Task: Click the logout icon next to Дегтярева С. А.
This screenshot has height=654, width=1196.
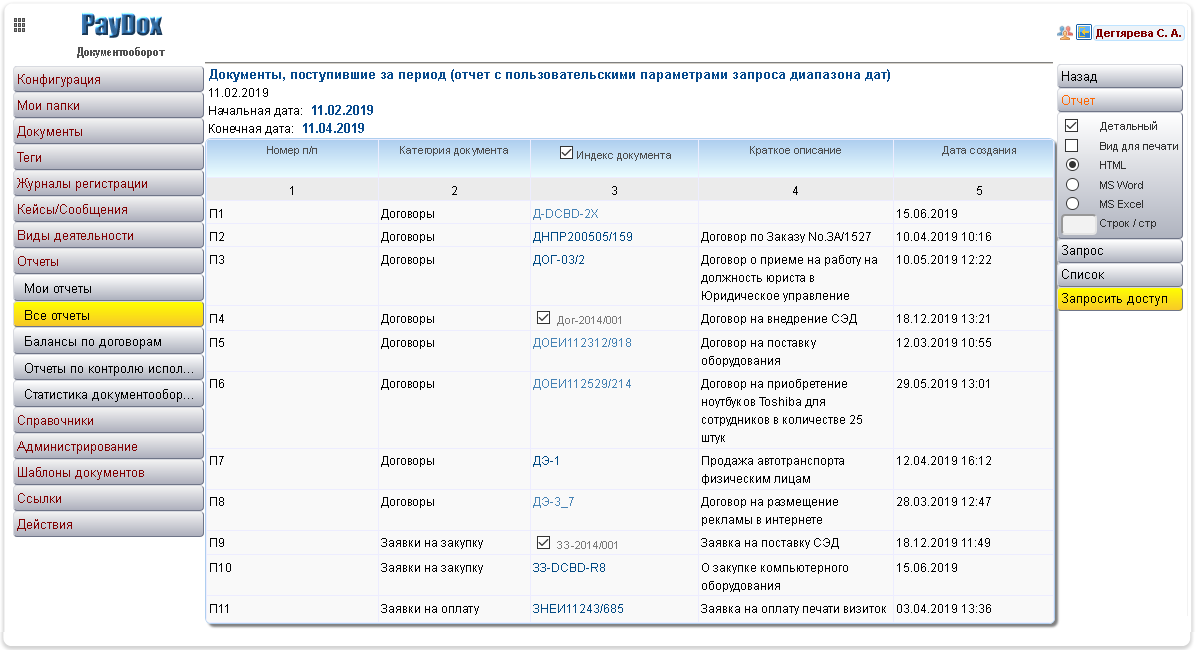Action: [x=1082, y=31]
